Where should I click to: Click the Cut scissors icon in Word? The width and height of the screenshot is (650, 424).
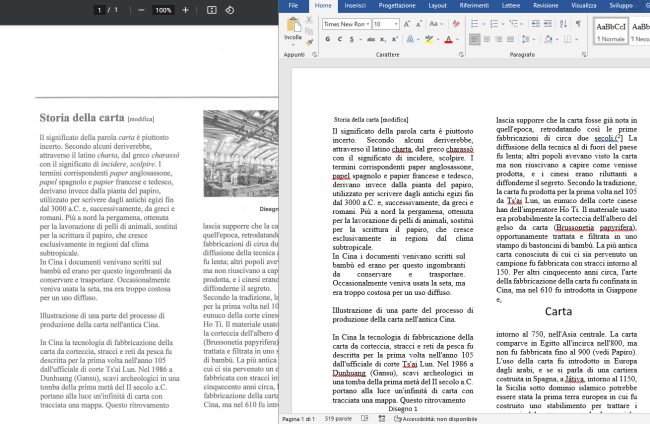(x=309, y=19)
